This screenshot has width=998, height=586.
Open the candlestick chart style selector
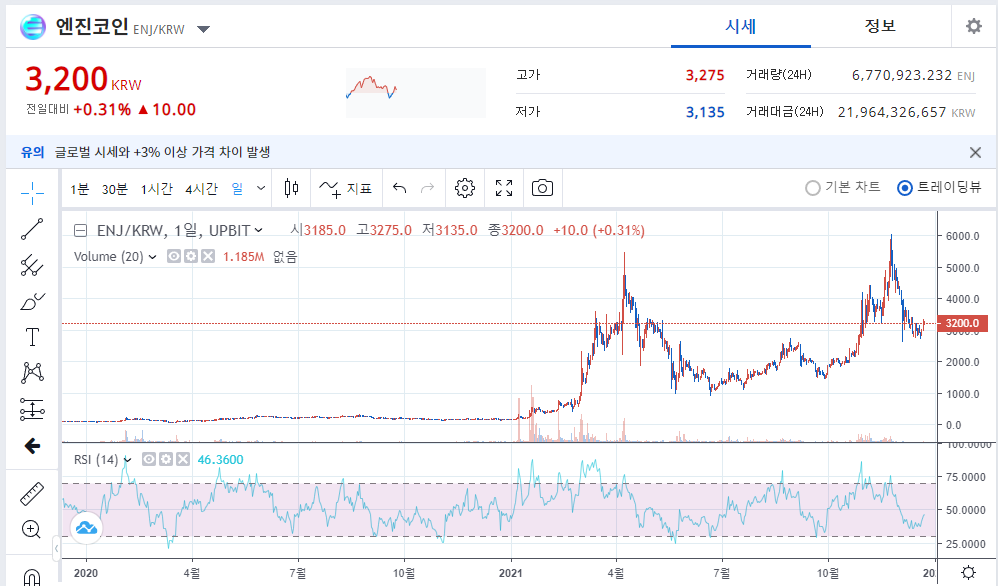(x=292, y=188)
